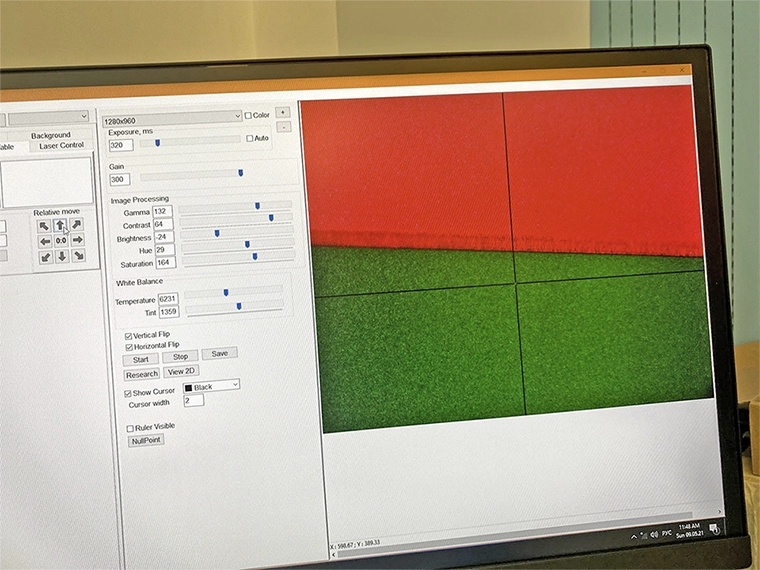This screenshot has width=760, height=570.
Task: Disable the Vertical Flip checkbox
Action: point(128,335)
